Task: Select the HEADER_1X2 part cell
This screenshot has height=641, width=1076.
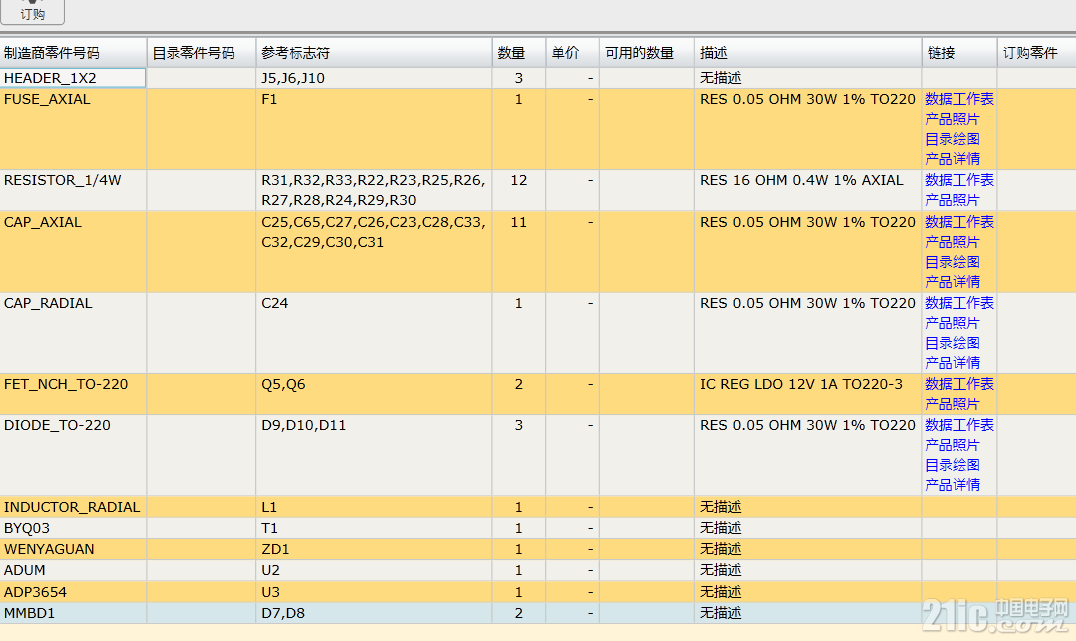Action: [x=73, y=78]
